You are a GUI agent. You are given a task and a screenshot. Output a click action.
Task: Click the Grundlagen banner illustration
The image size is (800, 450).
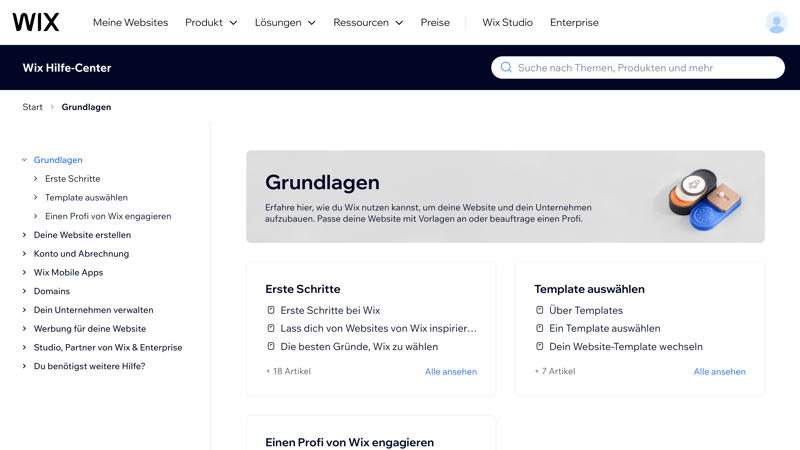point(699,197)
